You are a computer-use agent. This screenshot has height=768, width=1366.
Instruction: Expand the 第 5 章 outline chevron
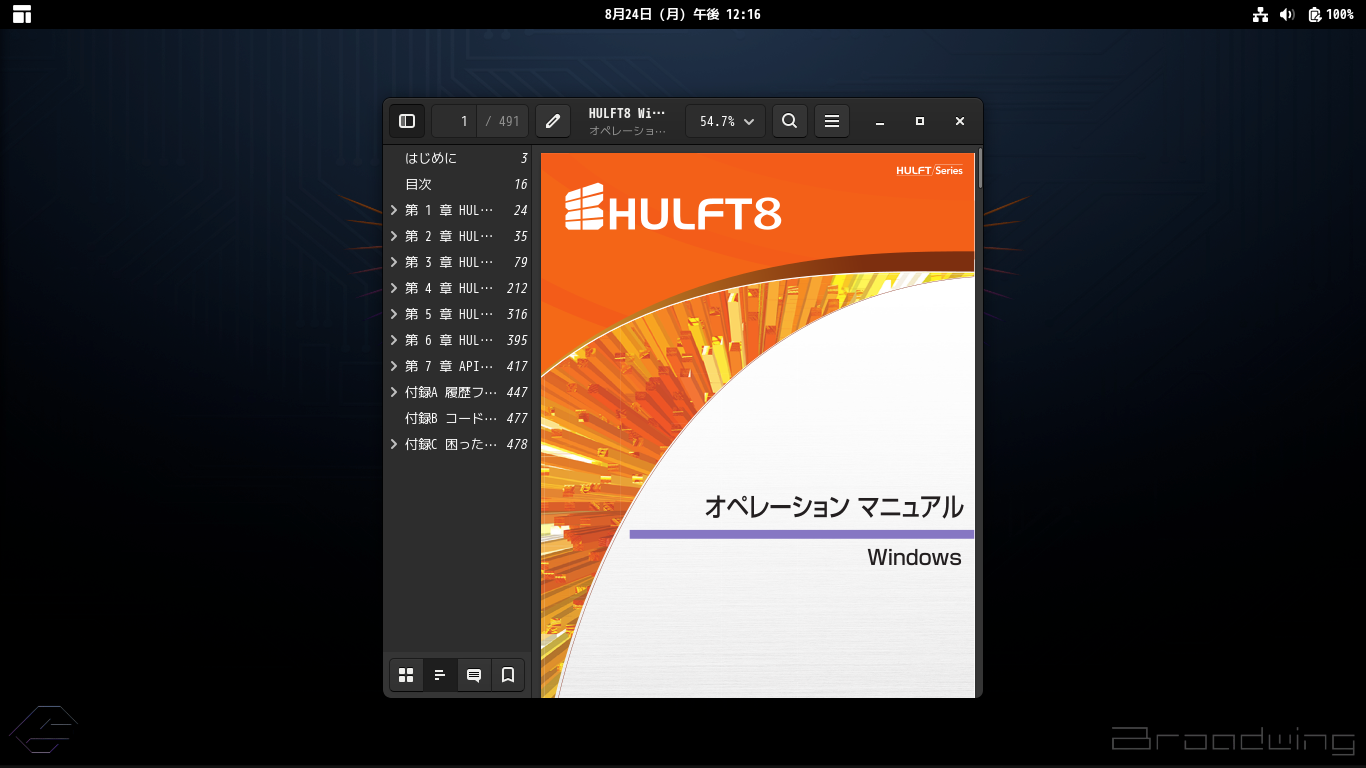(x=394, y=314)
